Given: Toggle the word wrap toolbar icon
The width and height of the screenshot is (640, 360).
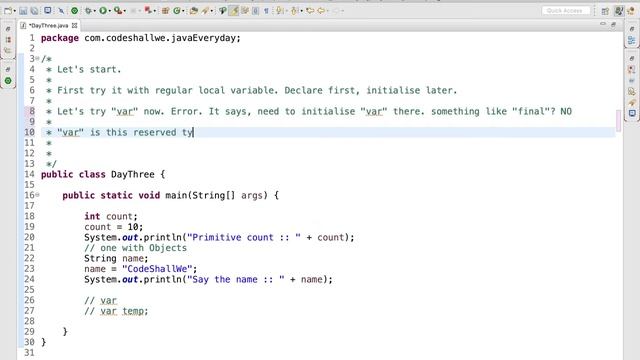Looking at the screenshot, I should click(245, 11).
